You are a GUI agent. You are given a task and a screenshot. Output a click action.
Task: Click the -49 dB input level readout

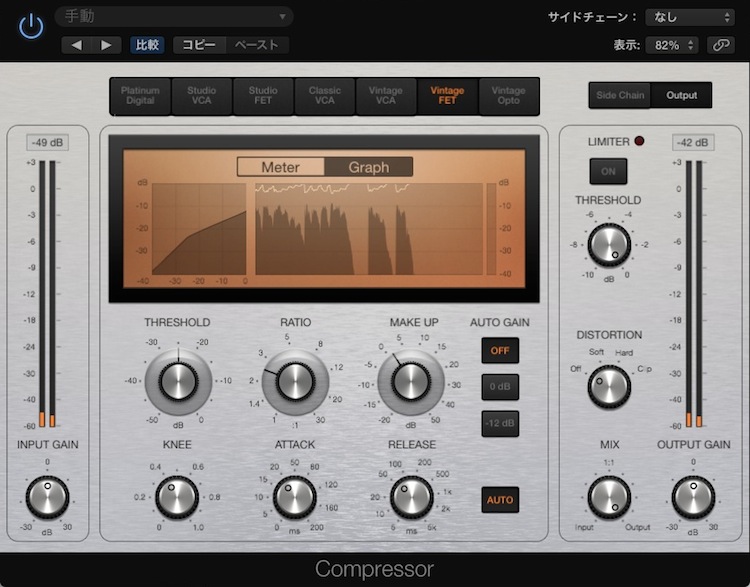[47, 143]
